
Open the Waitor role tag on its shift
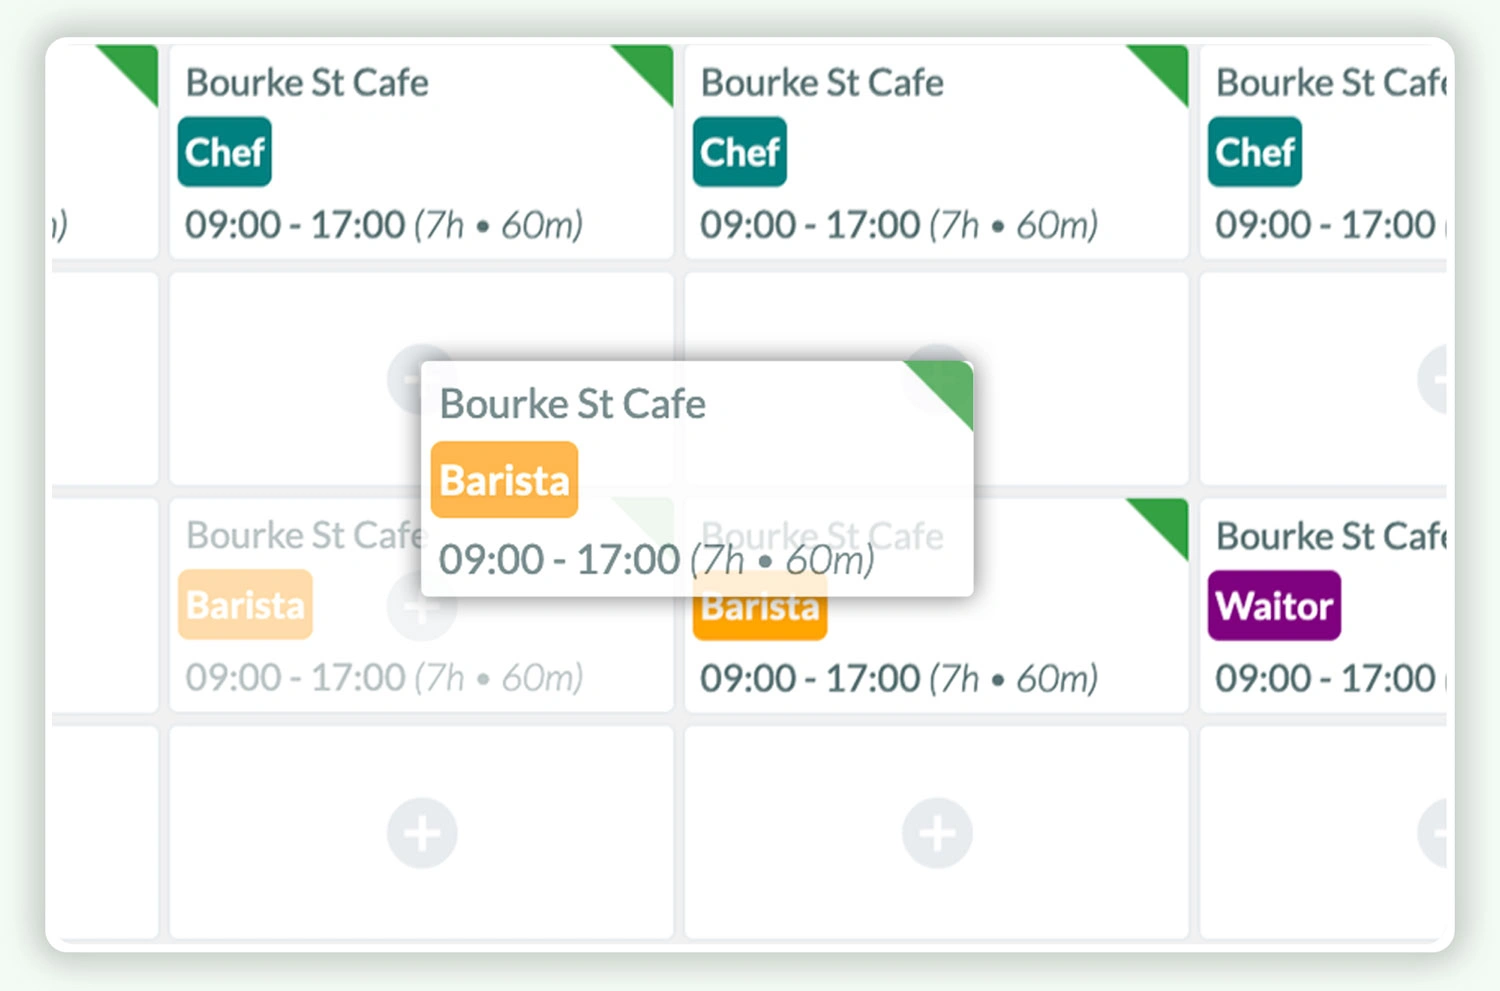pos(1273,604)
